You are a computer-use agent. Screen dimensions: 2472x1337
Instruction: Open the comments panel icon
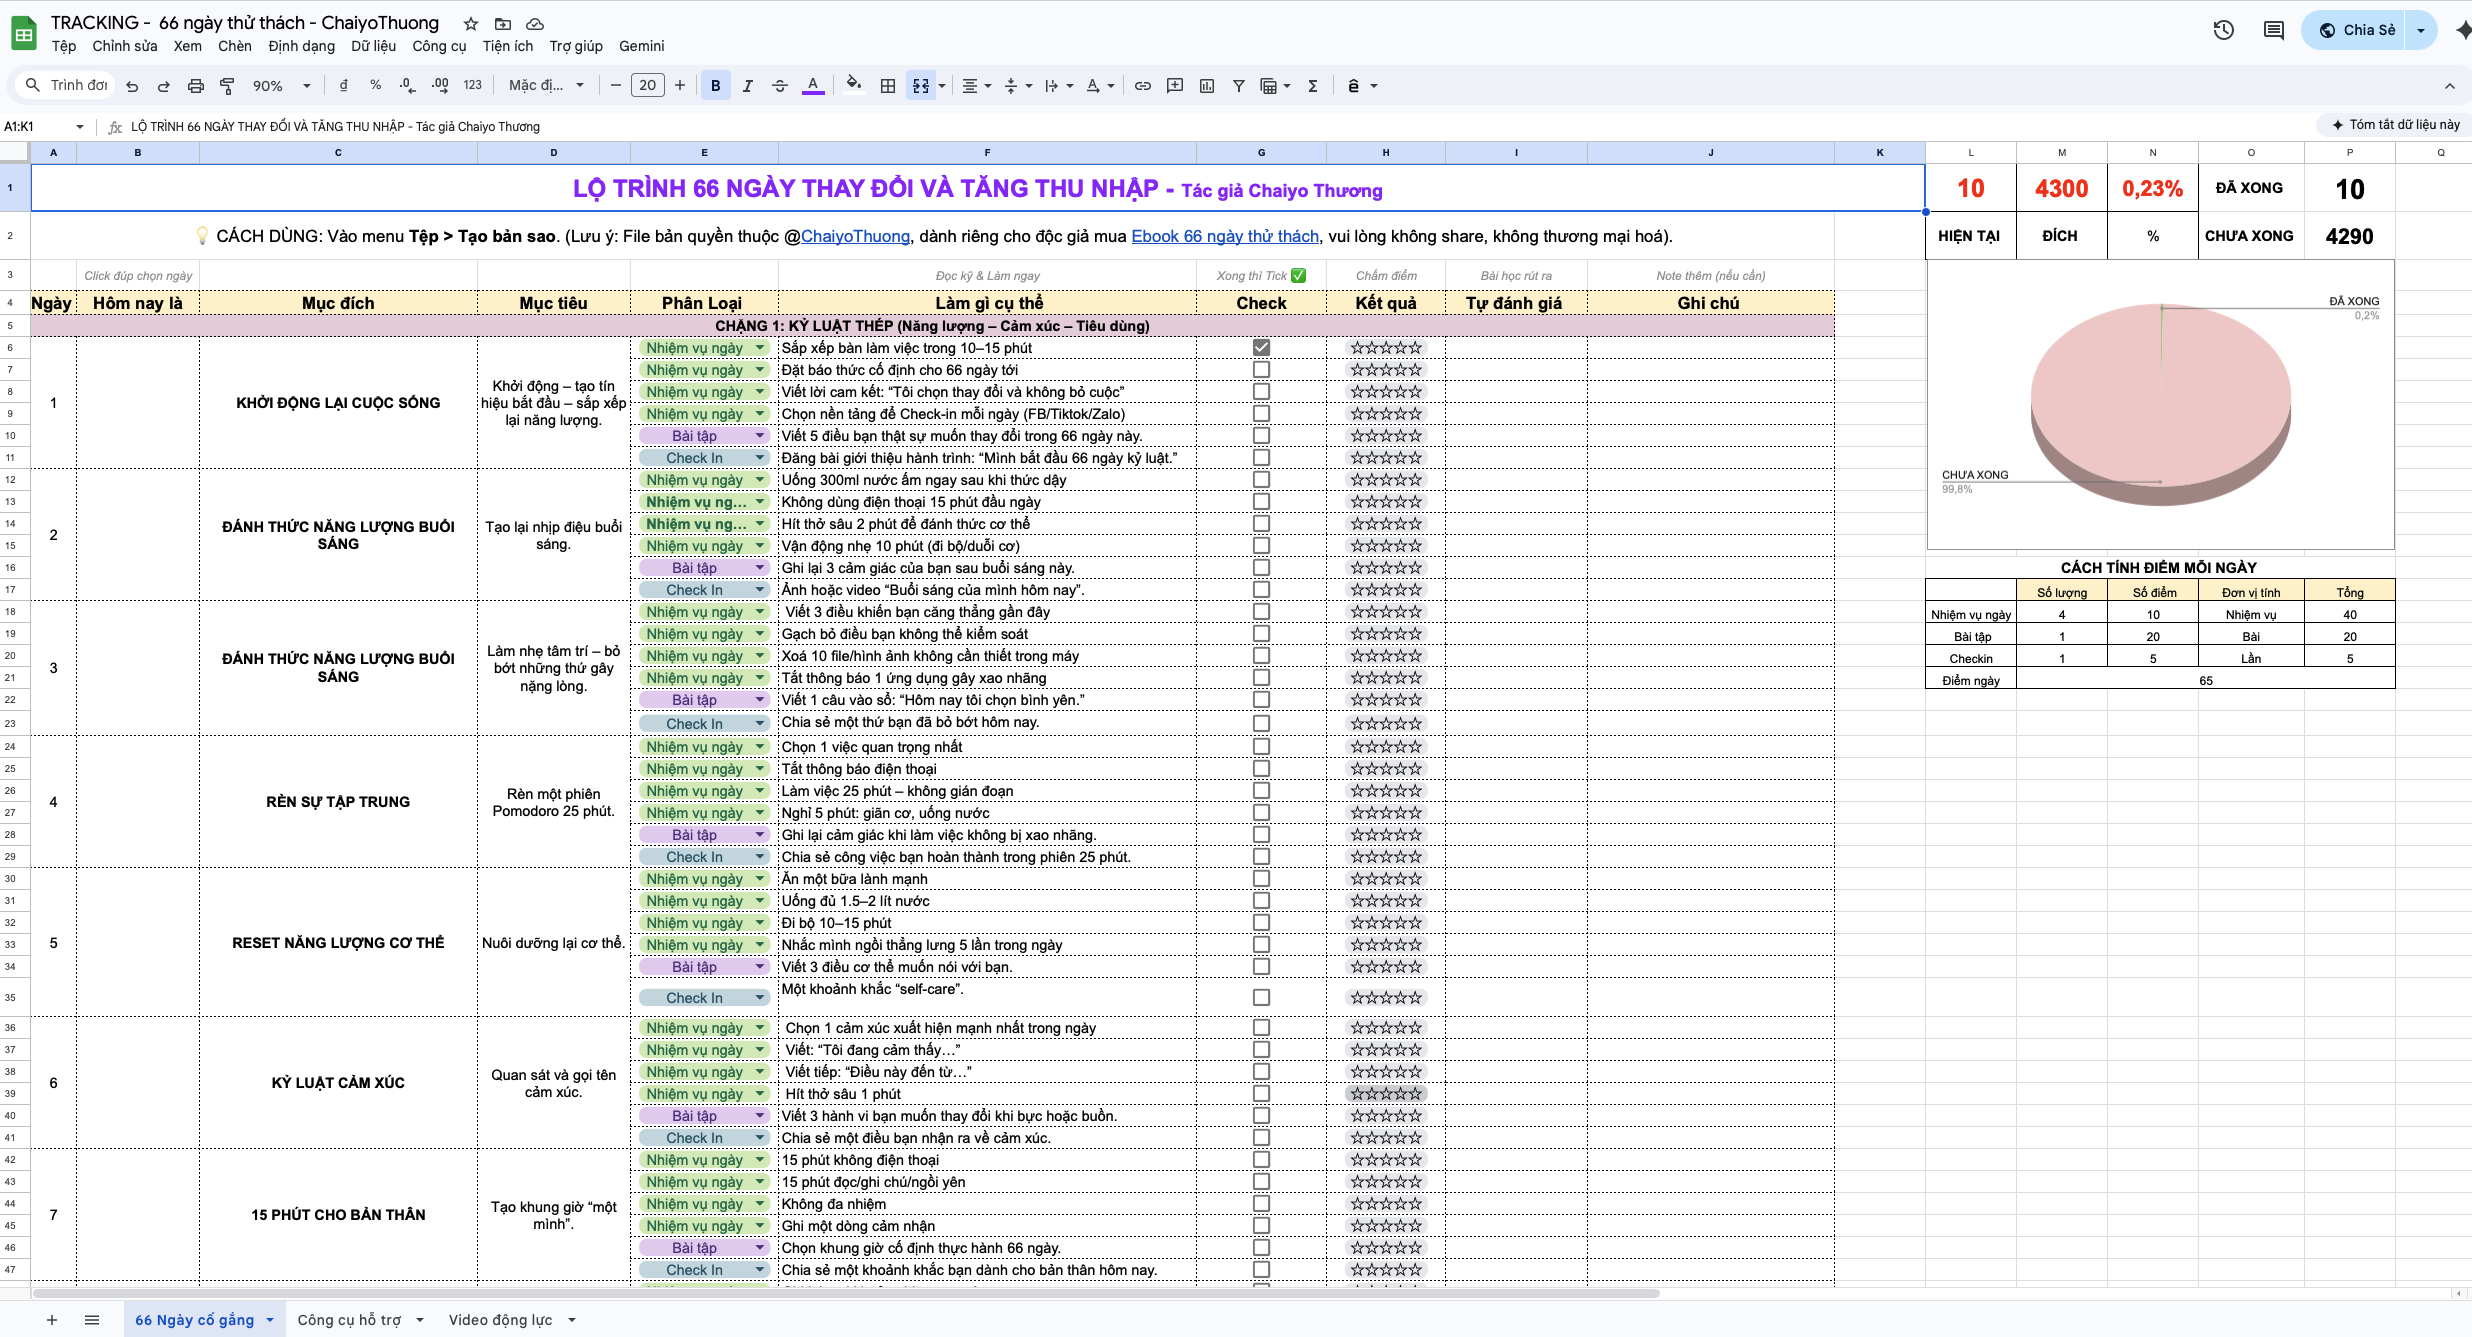tap(2273, 30)
